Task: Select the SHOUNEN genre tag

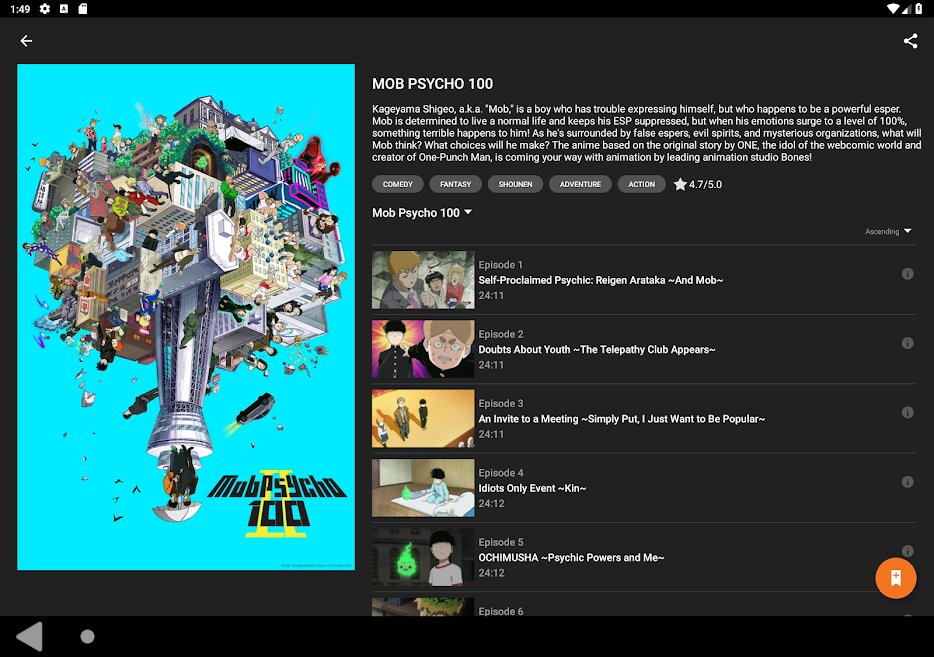Action: pos(515,184)
